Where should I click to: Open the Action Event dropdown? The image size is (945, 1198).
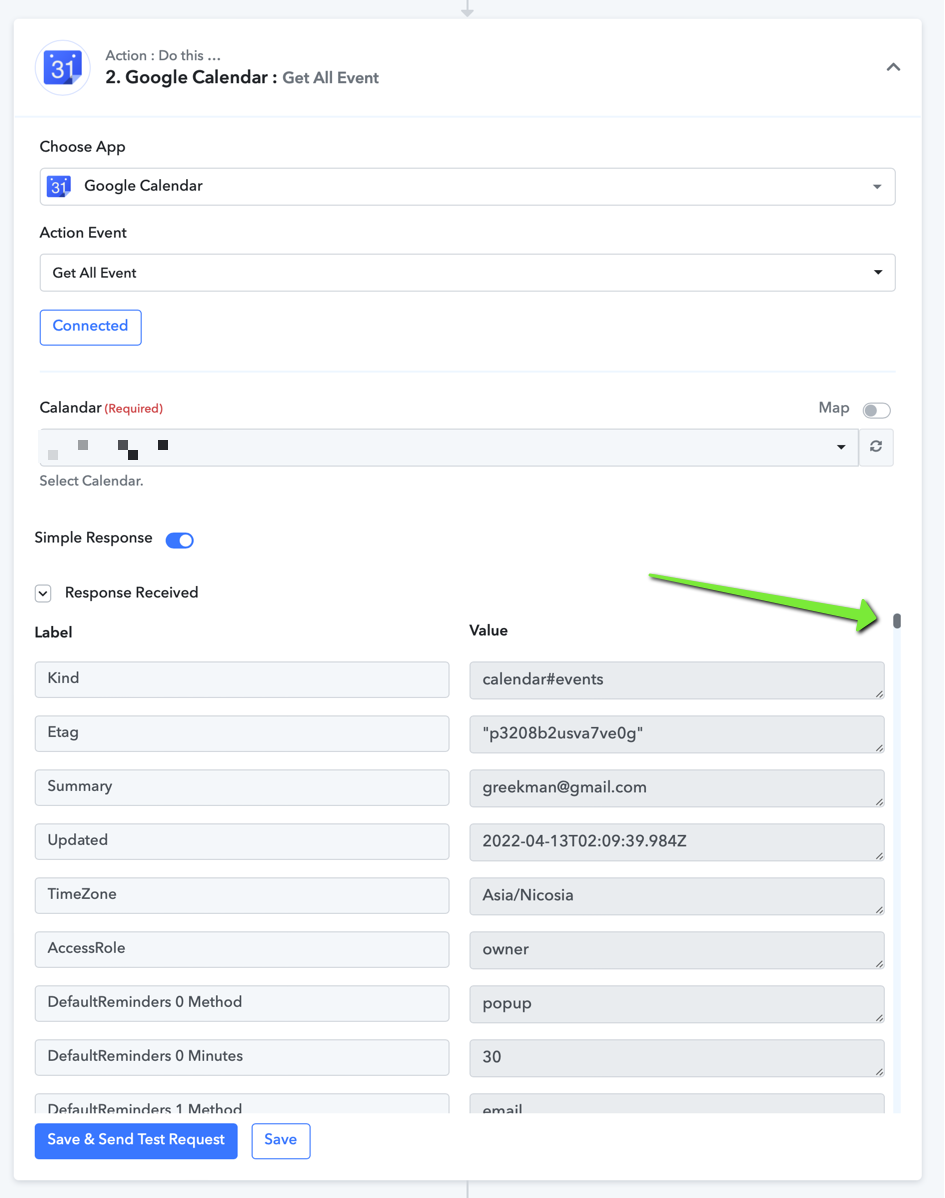pos(467,273)
